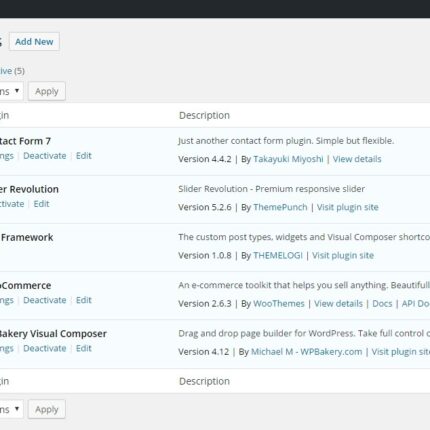Screen dimensions: 430x430
Task: Click 'The custom post types' description
Action: pos(304,237)
